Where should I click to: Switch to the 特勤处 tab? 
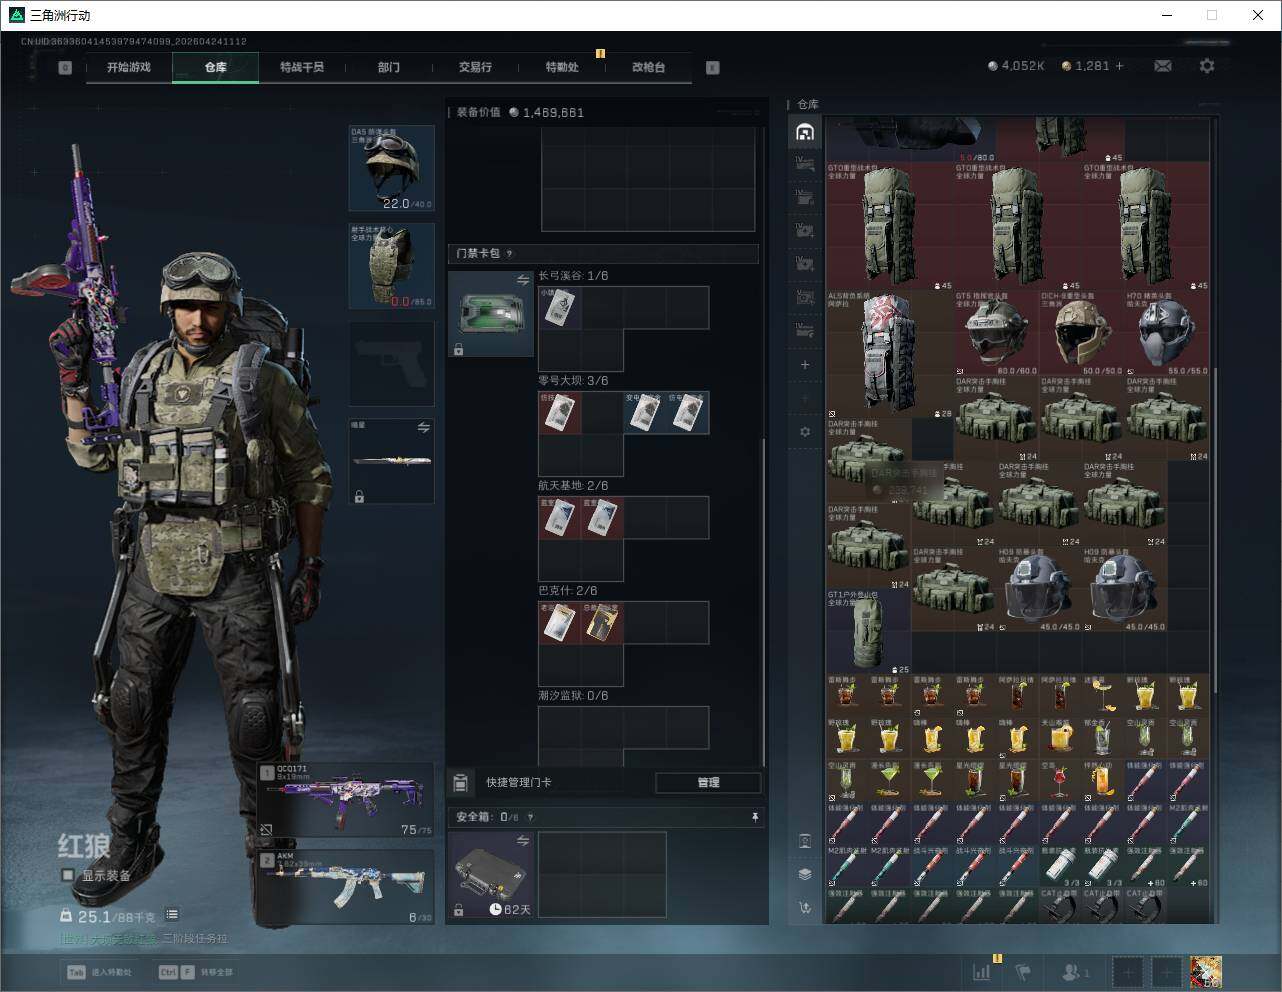point(562,67)
